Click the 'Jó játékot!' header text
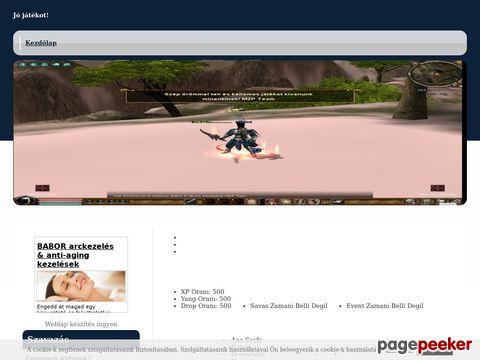This screenshot has width=480, height=360. click(31, 15)
